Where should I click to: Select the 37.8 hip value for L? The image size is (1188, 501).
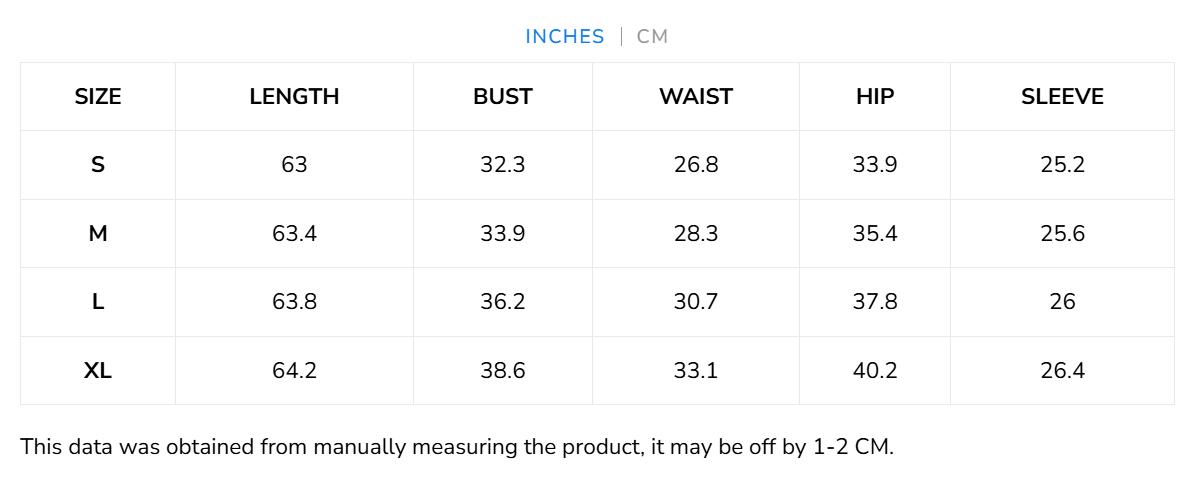pos(875,302)
